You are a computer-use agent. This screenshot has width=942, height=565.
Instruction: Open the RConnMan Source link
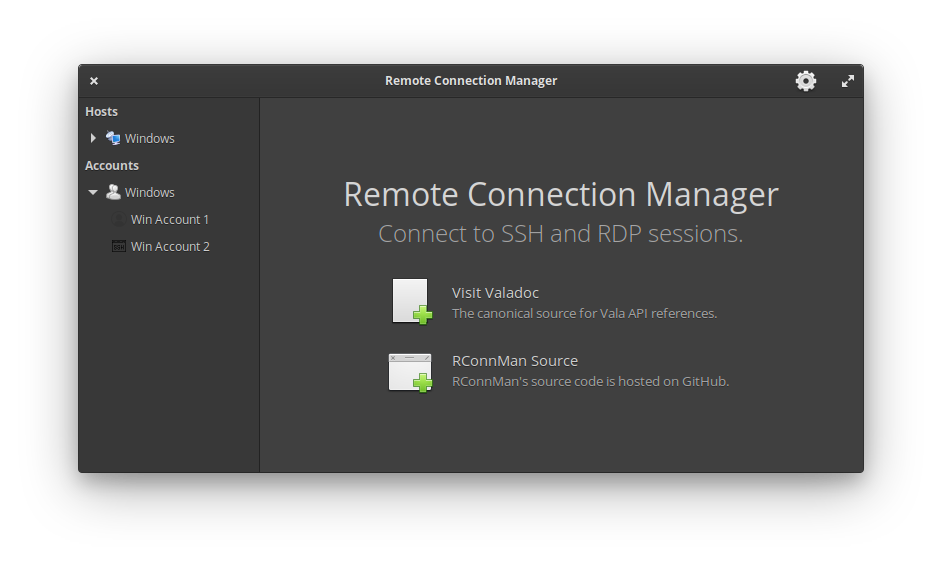coord(515,361)
